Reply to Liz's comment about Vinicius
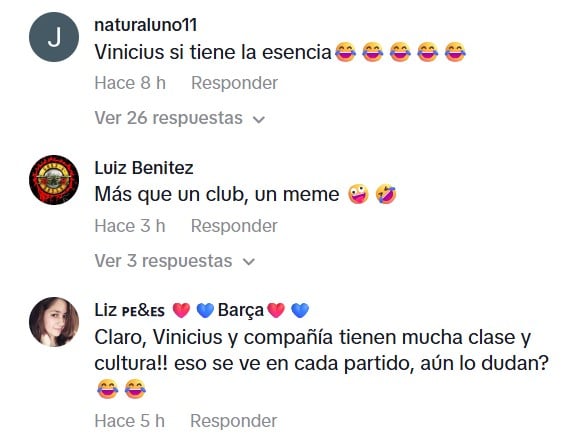Viewport: 581px width, 436px height. tap(233, 421)
